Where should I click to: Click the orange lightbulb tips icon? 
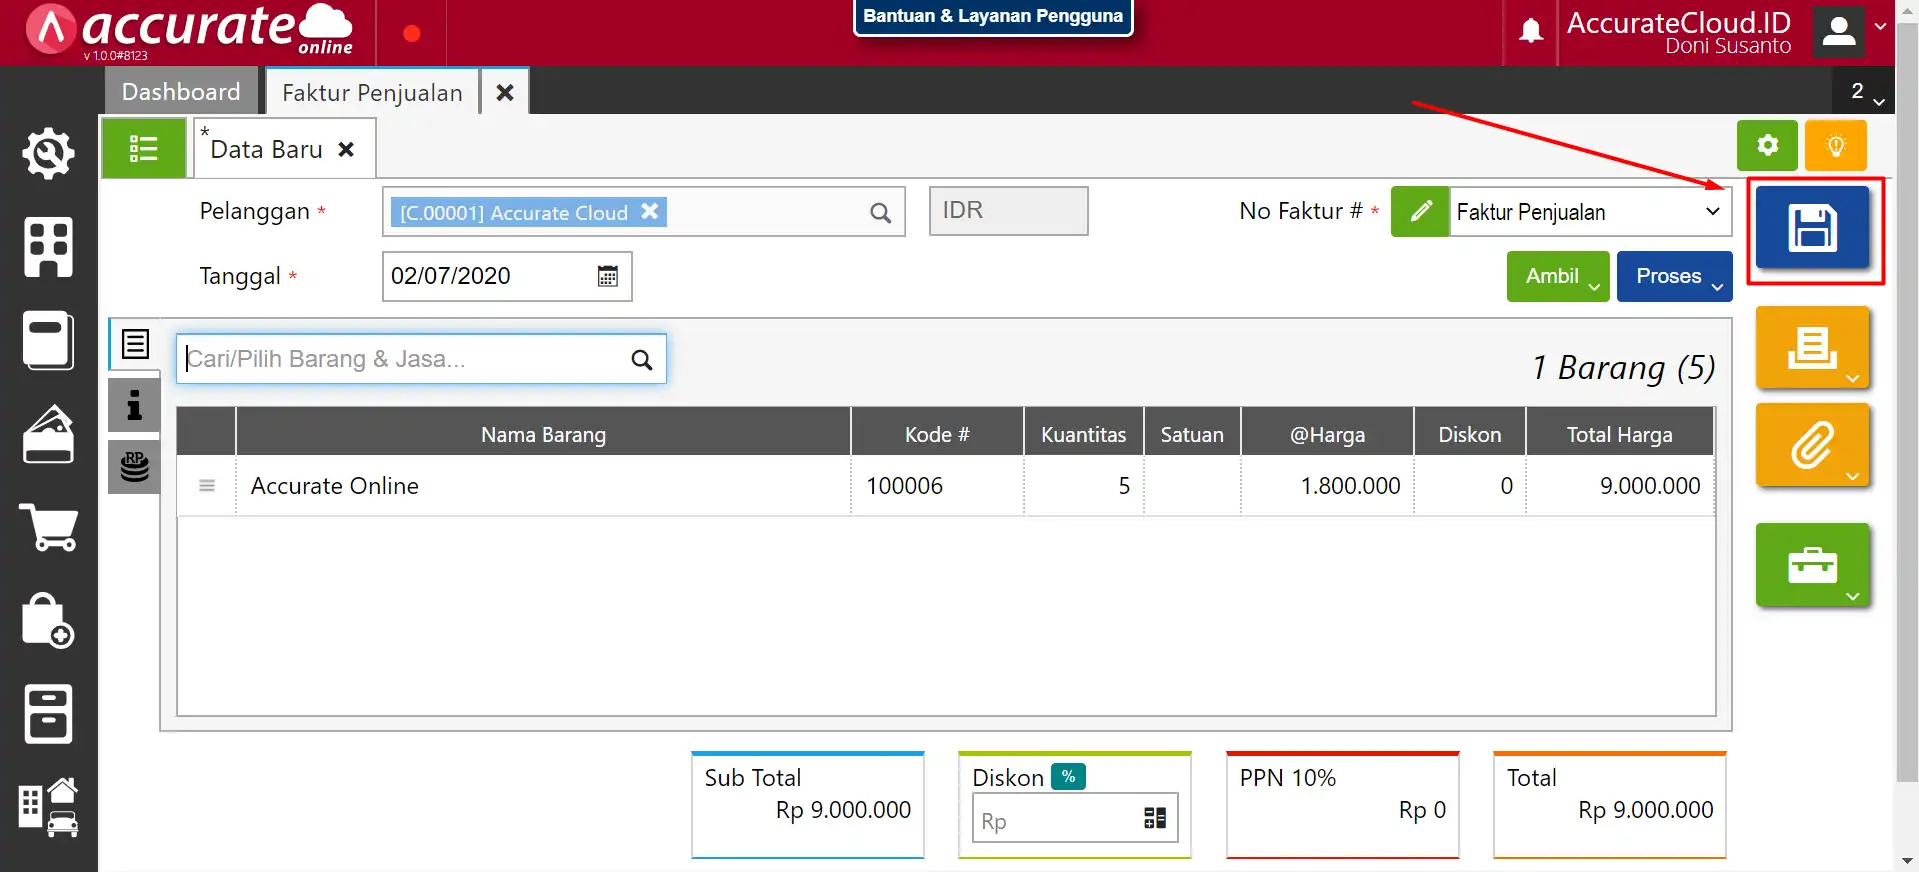[x=1835, y=146]
